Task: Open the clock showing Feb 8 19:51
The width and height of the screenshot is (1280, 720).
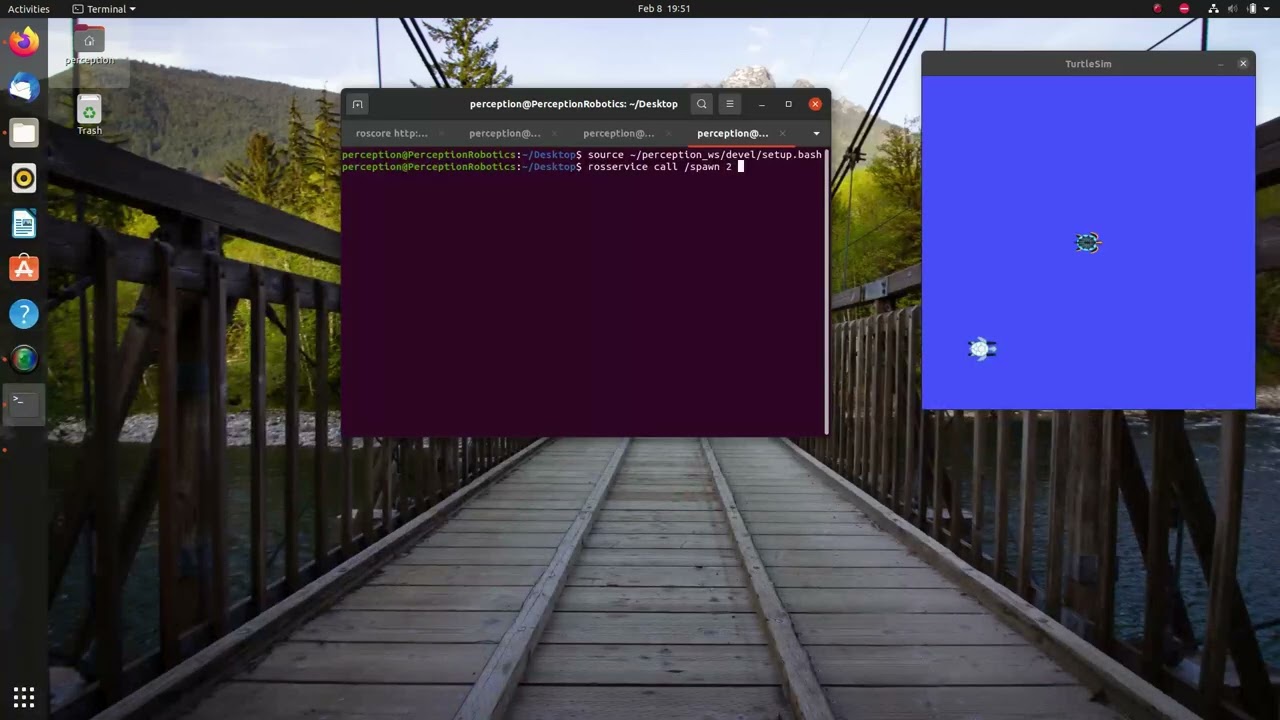Action: click(664, 9)
